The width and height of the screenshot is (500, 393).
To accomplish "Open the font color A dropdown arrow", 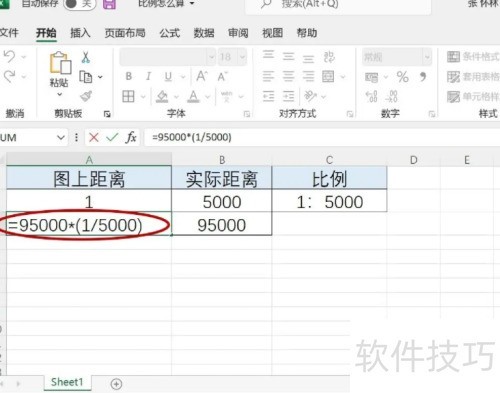I will (207, 97).
